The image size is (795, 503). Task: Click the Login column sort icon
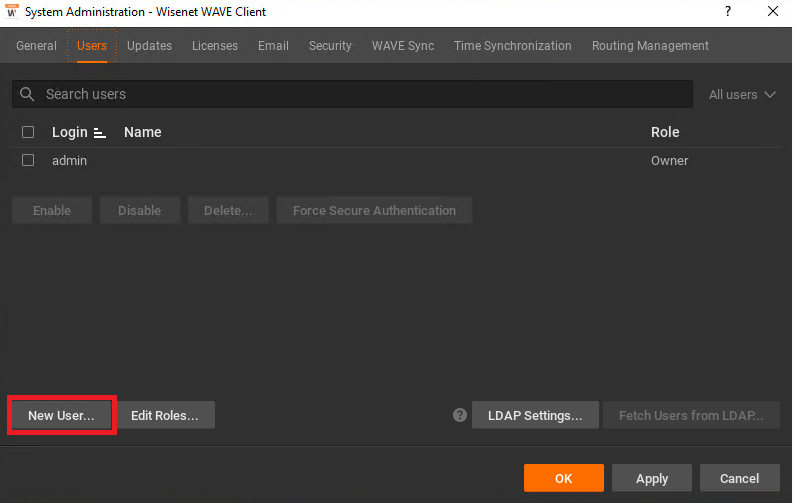click(100, 133)
